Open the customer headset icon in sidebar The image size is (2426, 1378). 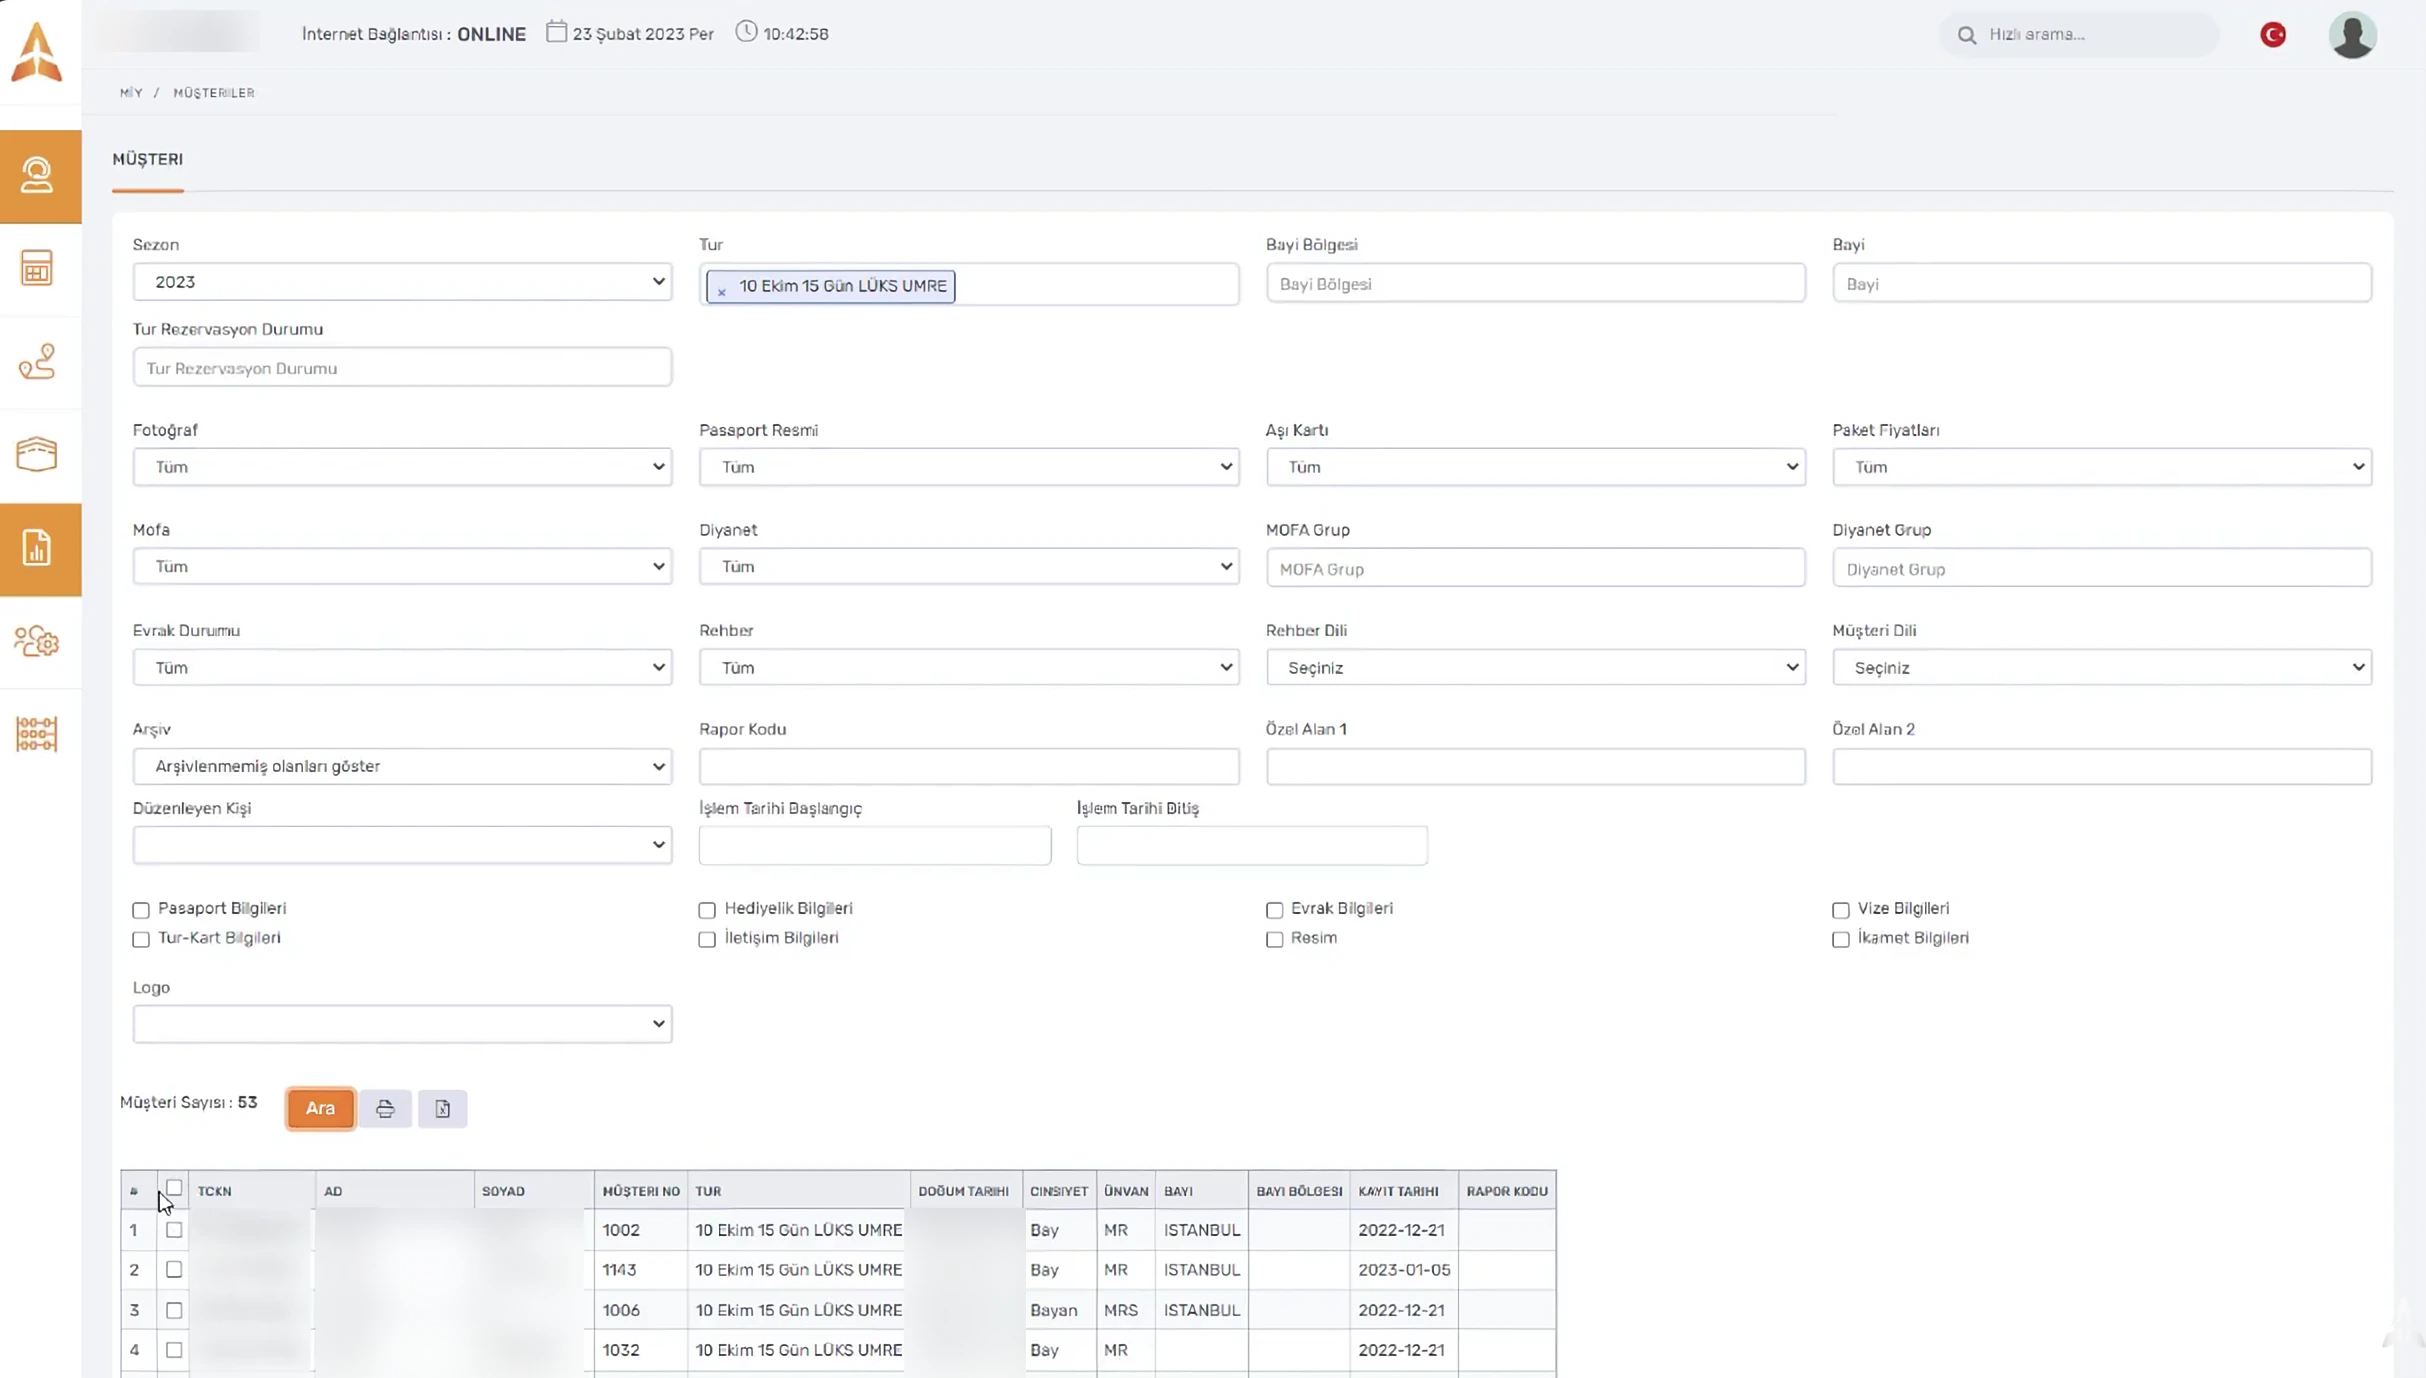[x=37, y=175]
